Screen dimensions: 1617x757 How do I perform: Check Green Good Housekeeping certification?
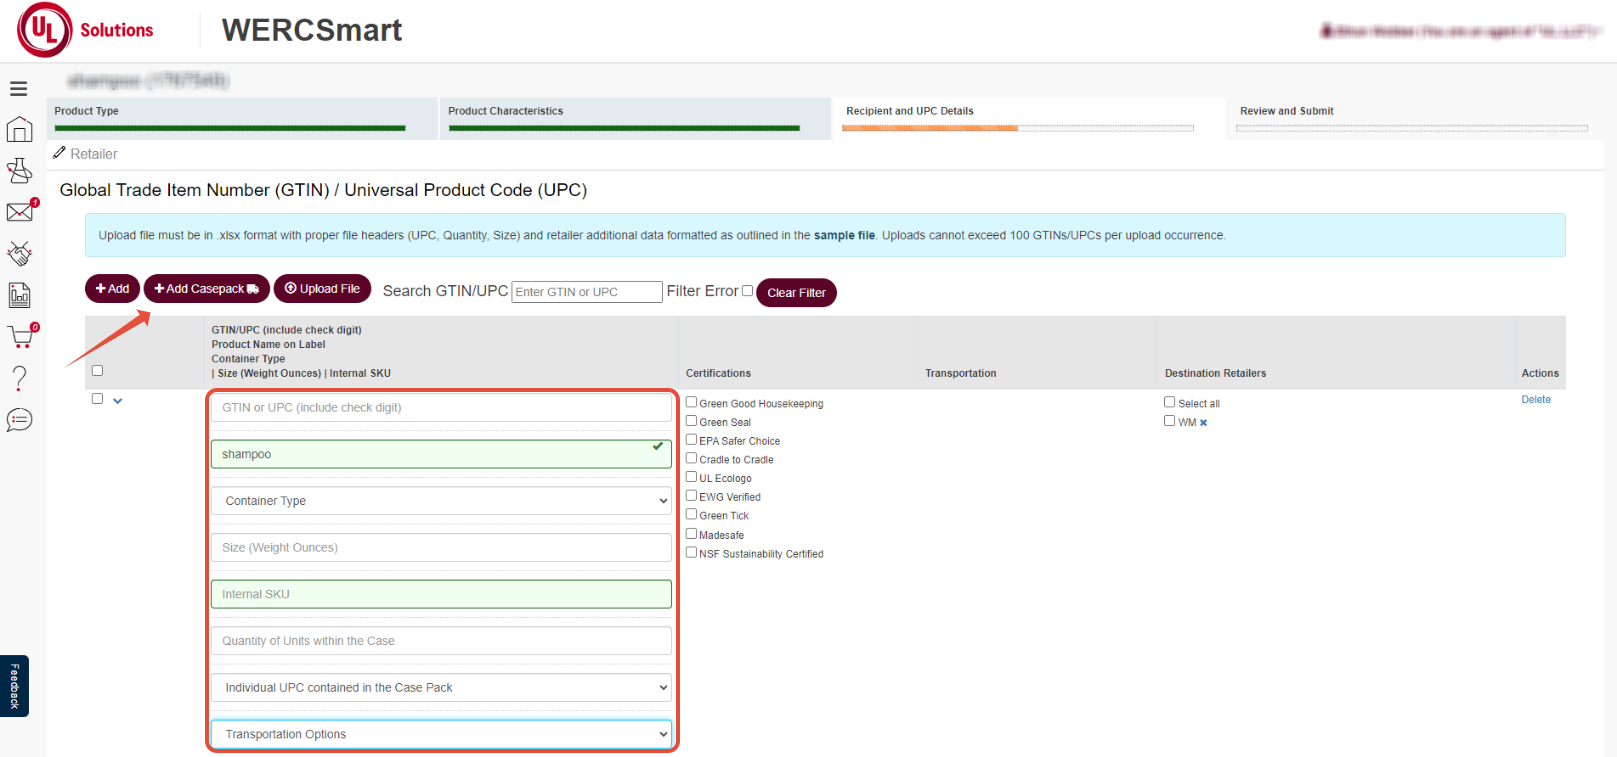[691, 402]
